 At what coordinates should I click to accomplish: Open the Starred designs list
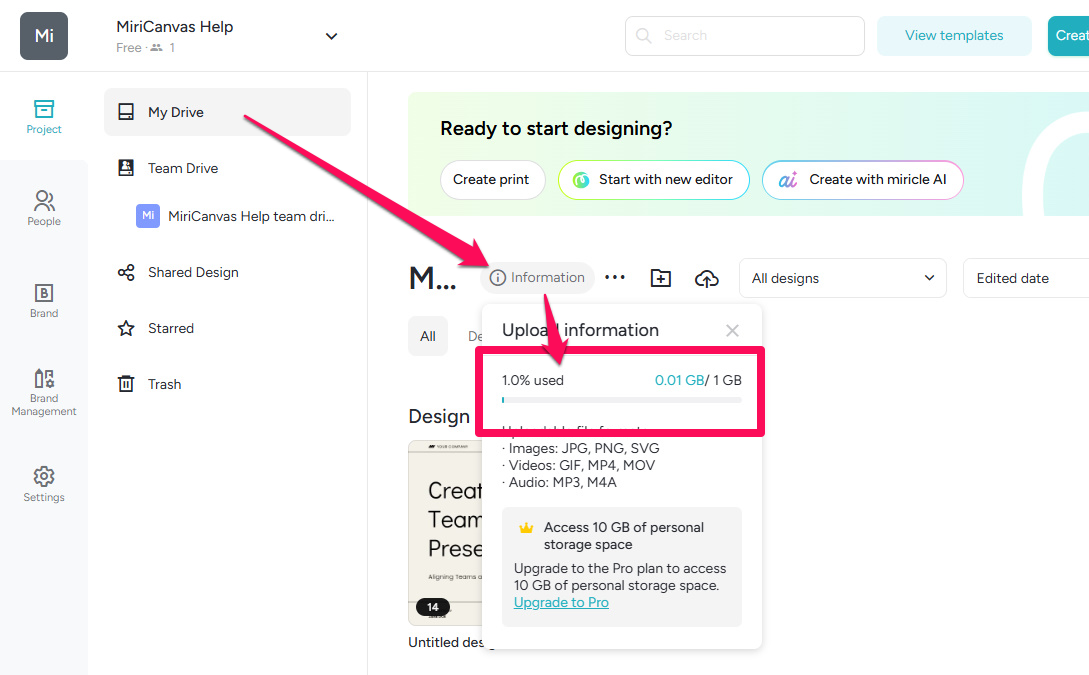170,328
